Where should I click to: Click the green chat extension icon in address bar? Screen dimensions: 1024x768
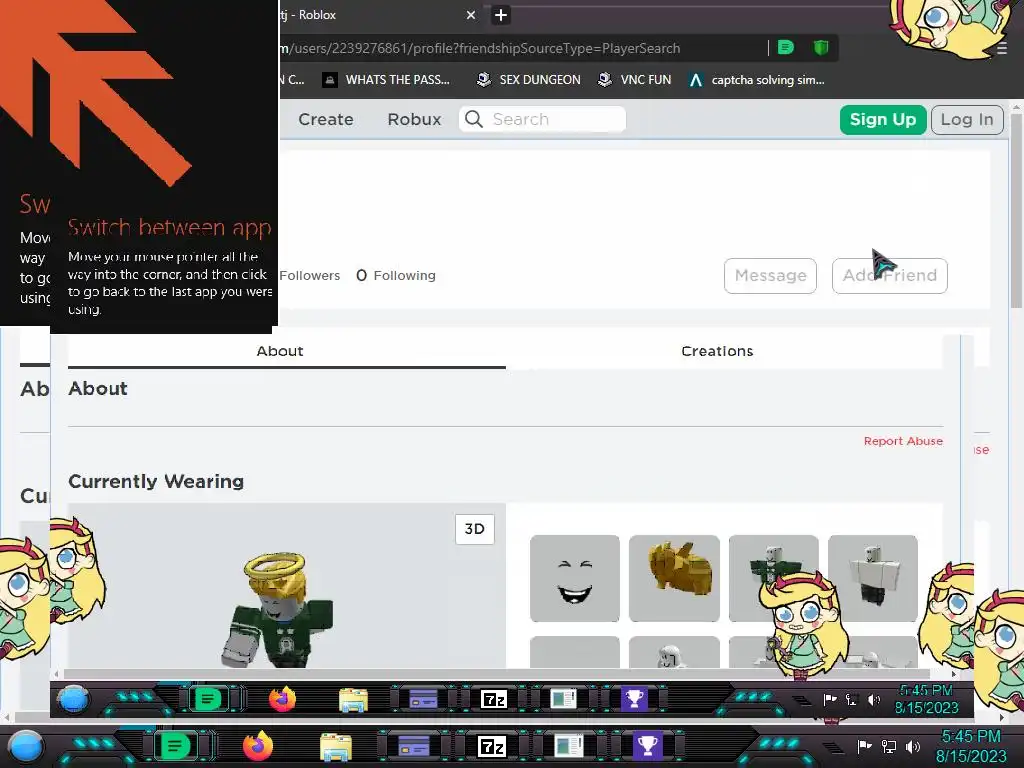(786, 48)
